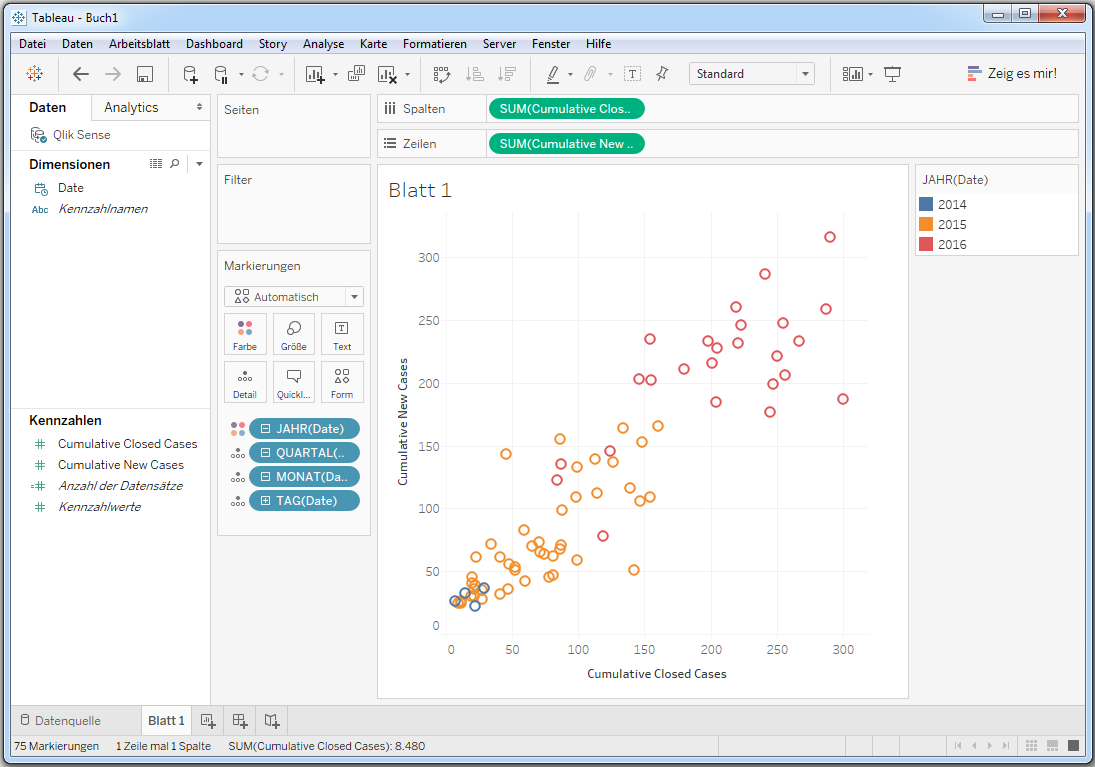Screen dimensions: 1095x767
Task: Click the highlight pen icon
Action: click(552, 74)
